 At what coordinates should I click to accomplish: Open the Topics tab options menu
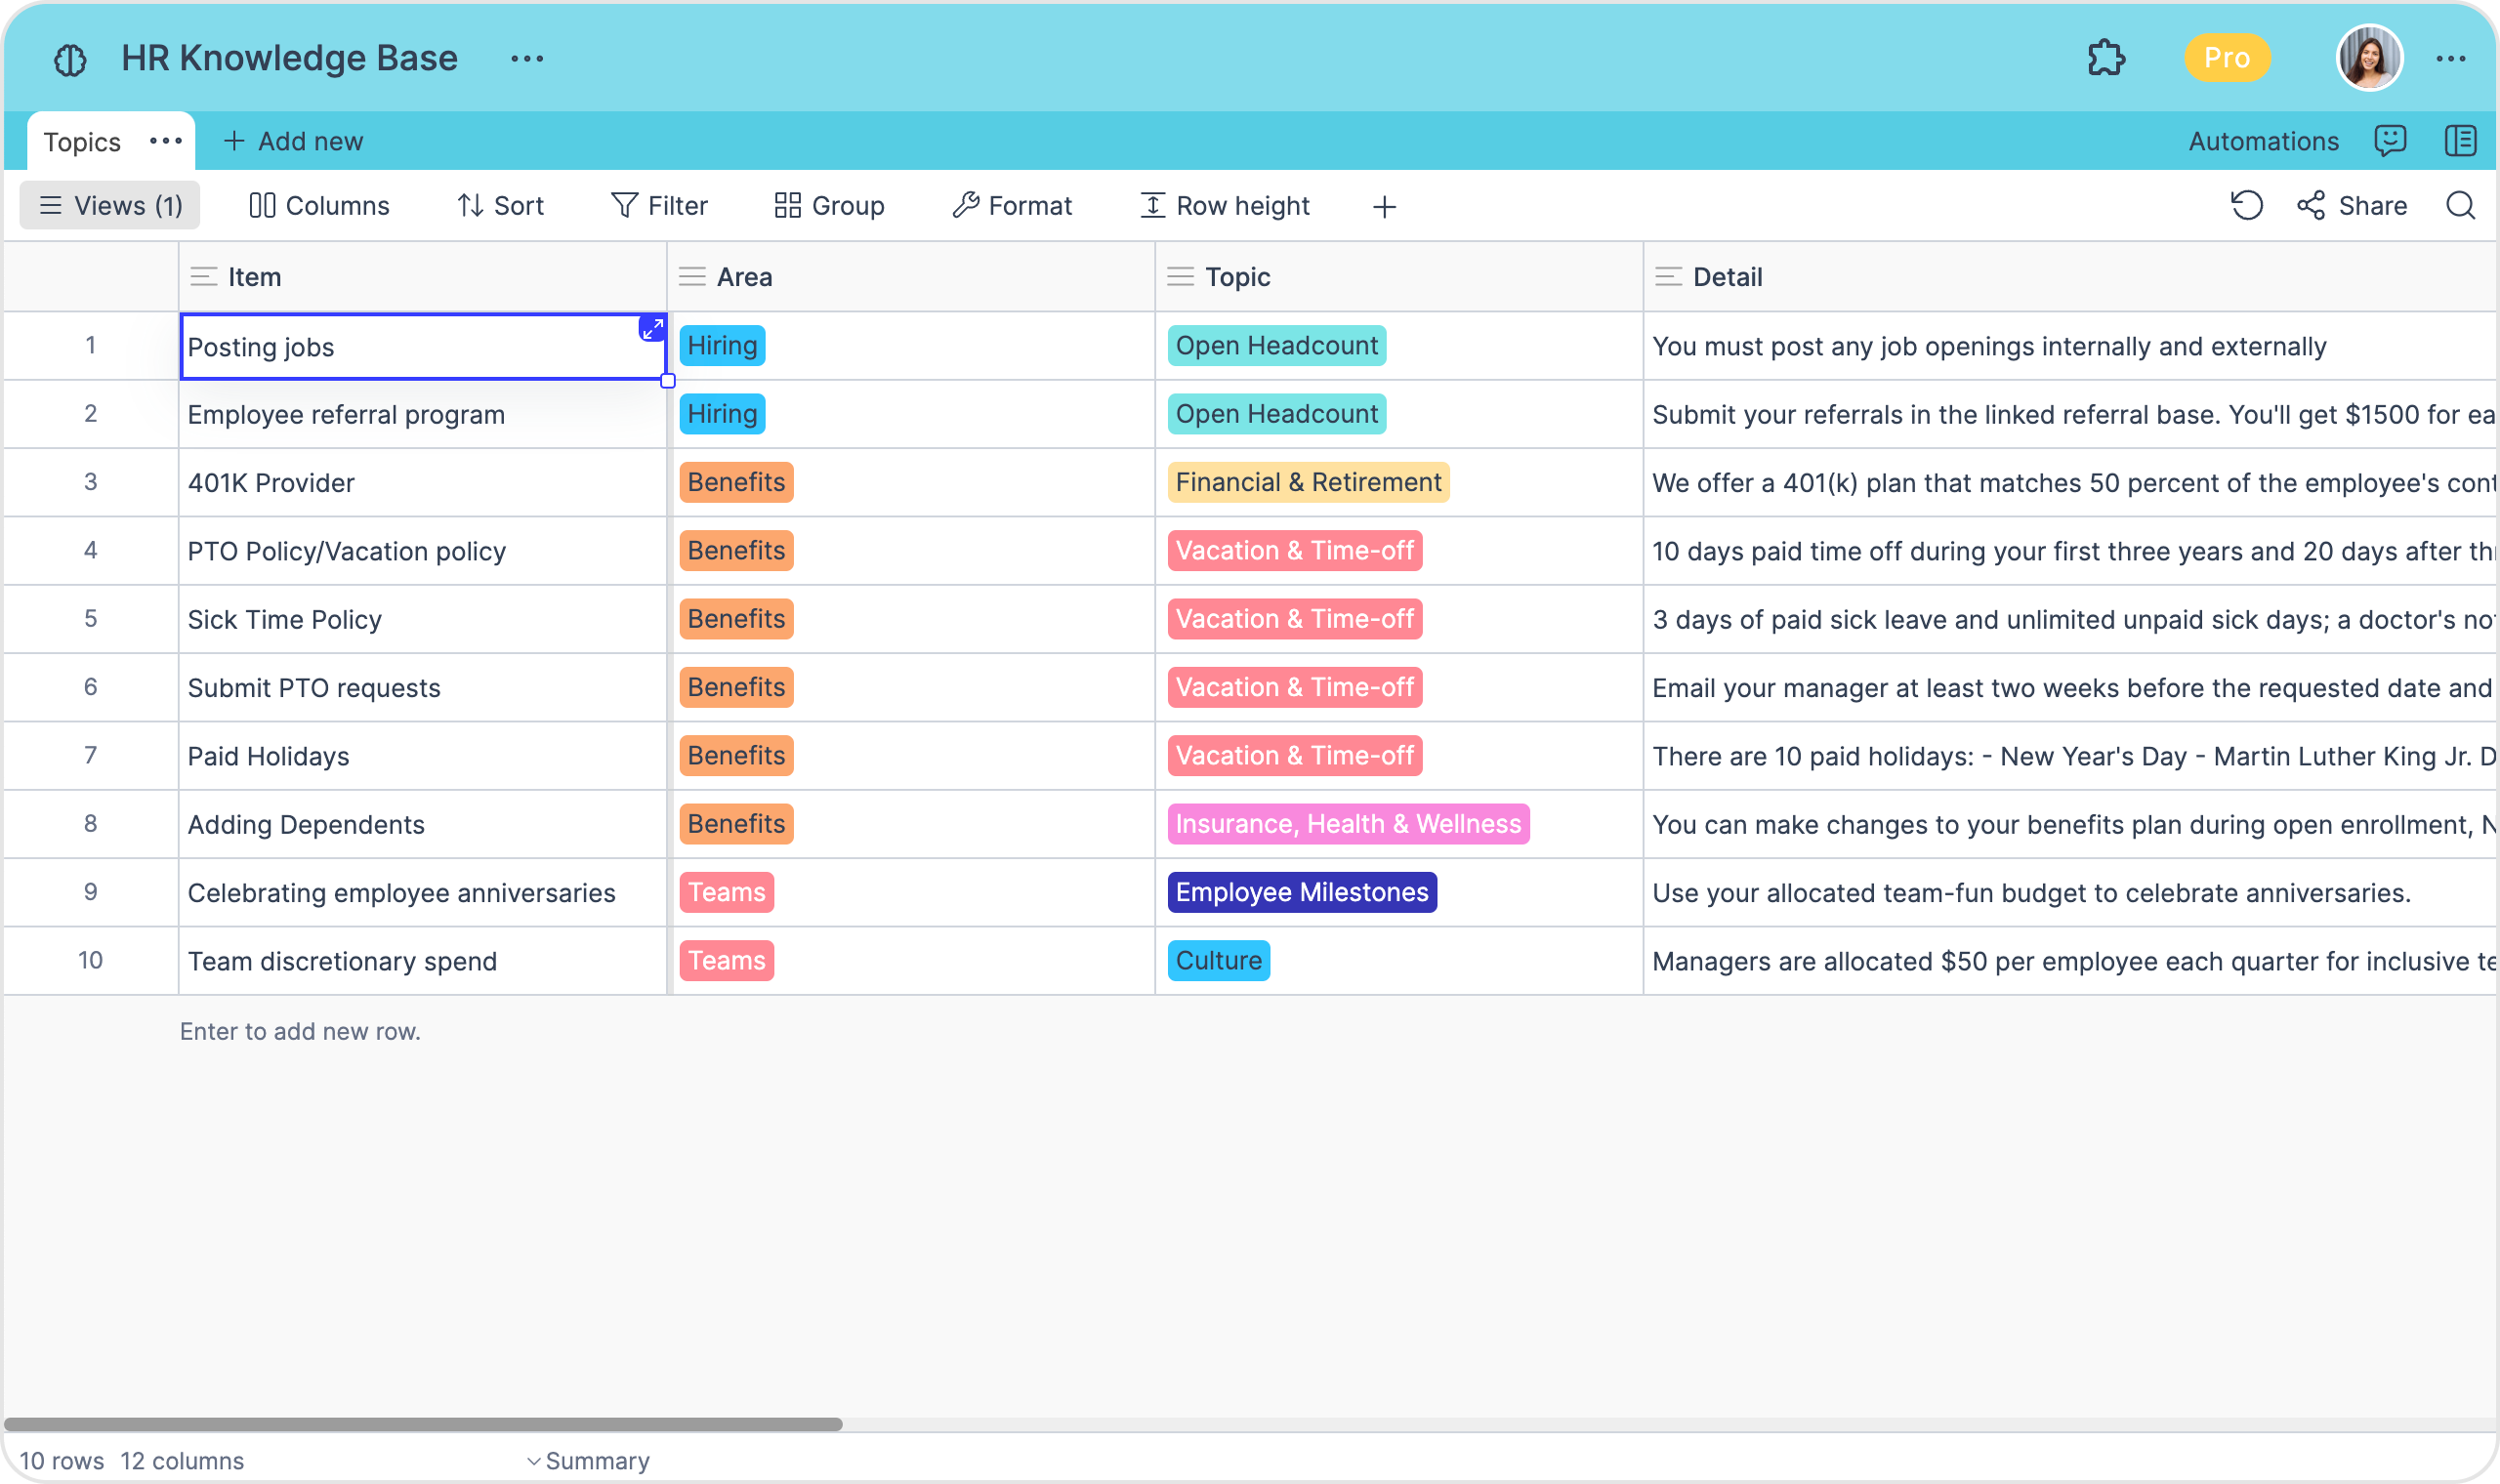pyautogui.click(x=166, y=141)
